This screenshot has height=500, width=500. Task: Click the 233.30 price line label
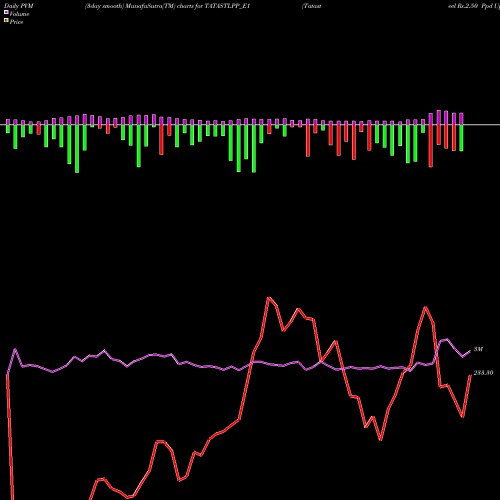coord(483,373)
